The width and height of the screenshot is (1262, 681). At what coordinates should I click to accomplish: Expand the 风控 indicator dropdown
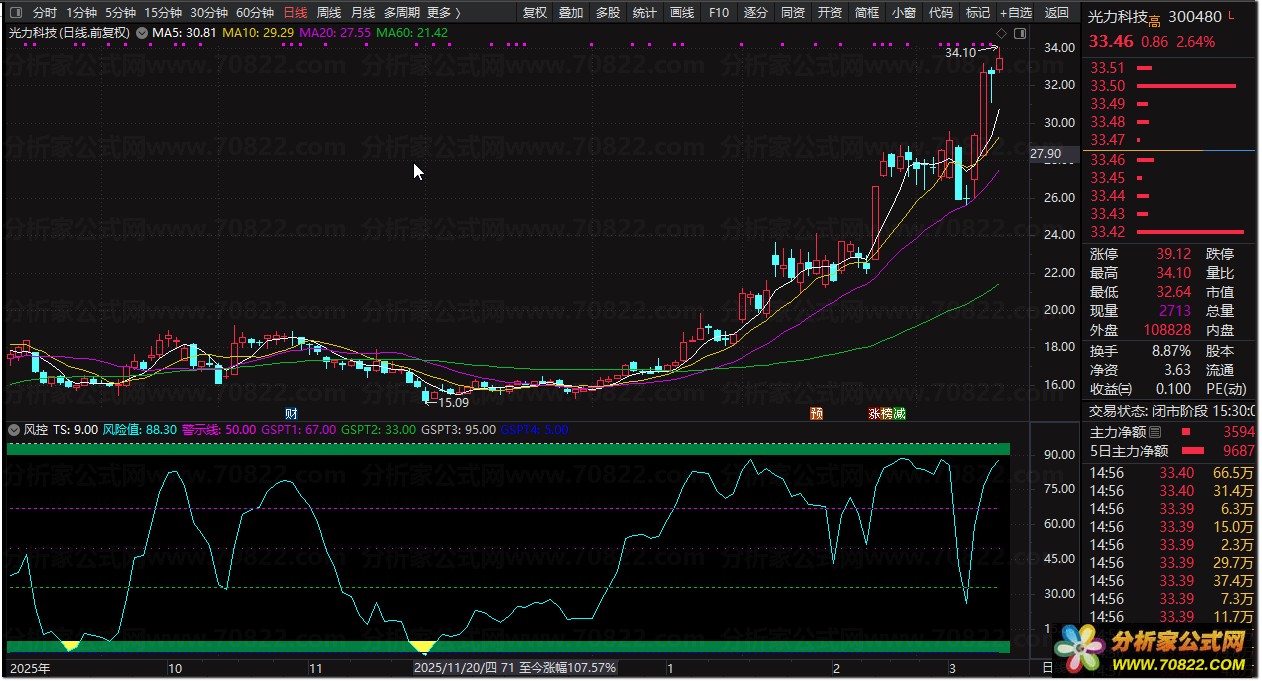point(14,429)
